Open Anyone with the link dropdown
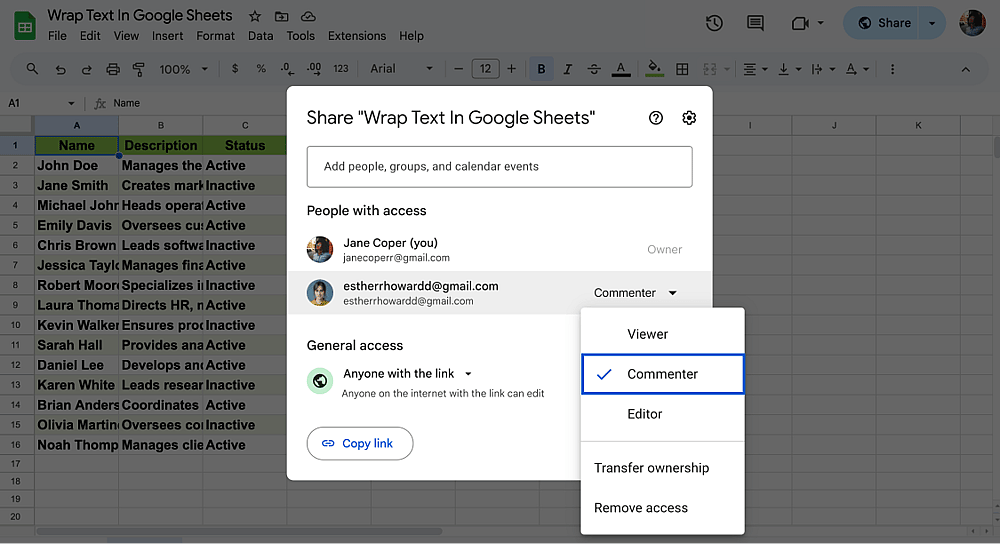 click(408, 374)
